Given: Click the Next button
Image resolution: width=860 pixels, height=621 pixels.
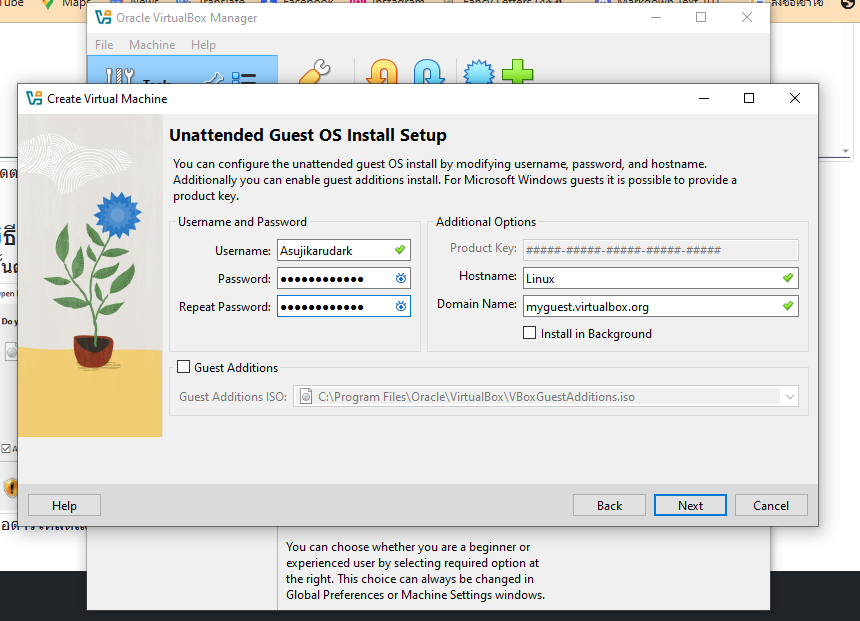Looking at the screenshot, I should (690, 505).
